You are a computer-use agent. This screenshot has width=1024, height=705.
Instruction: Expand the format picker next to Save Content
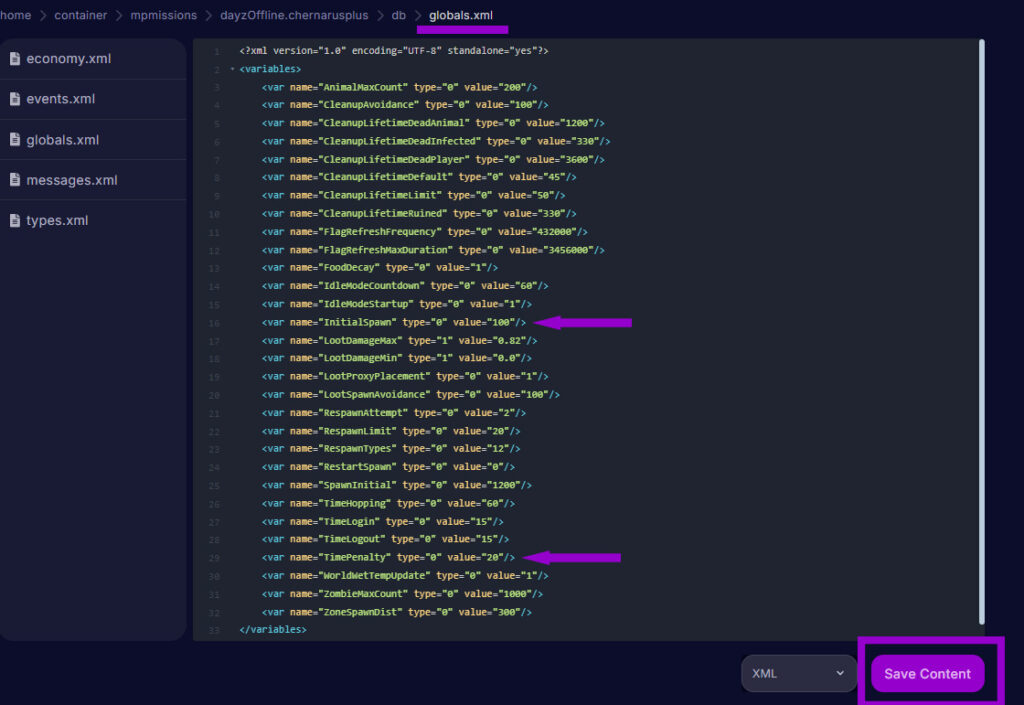[x=798, y=673]
